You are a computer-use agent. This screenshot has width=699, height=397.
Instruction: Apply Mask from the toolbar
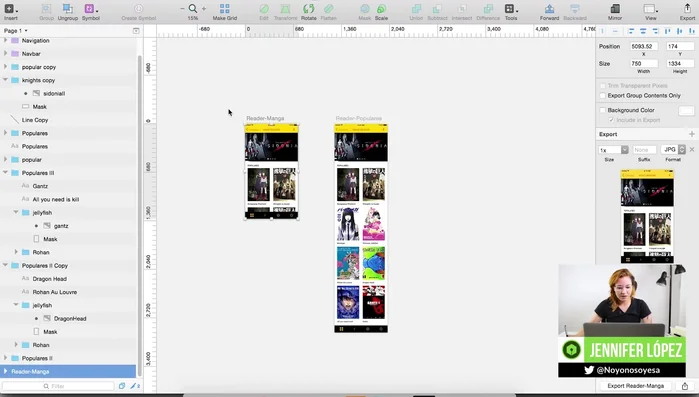pos(365,12)
